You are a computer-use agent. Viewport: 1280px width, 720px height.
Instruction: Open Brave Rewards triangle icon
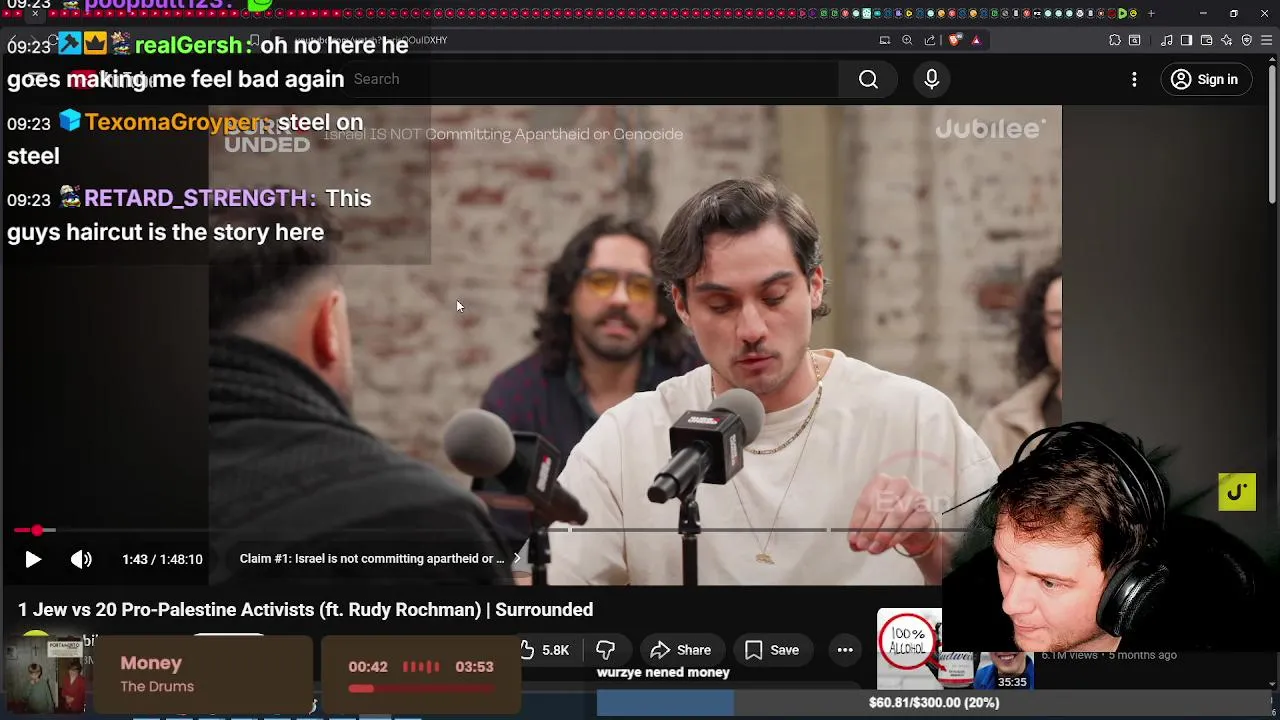click(976, 40)
